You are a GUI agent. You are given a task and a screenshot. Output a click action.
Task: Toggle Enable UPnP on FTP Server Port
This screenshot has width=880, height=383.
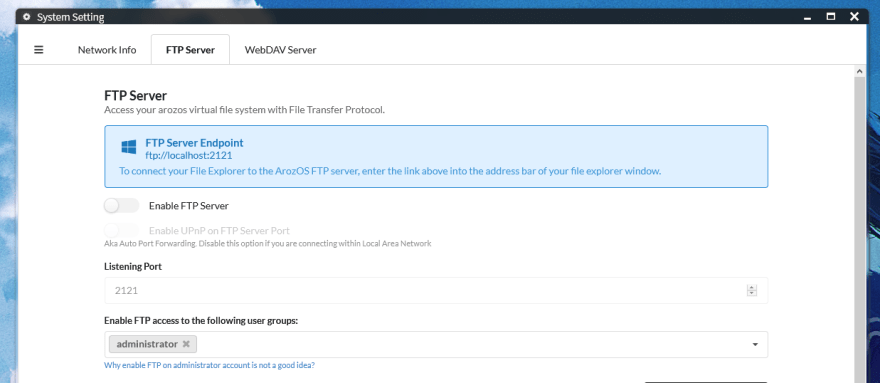pyautogui.click(x=121, y=230)
